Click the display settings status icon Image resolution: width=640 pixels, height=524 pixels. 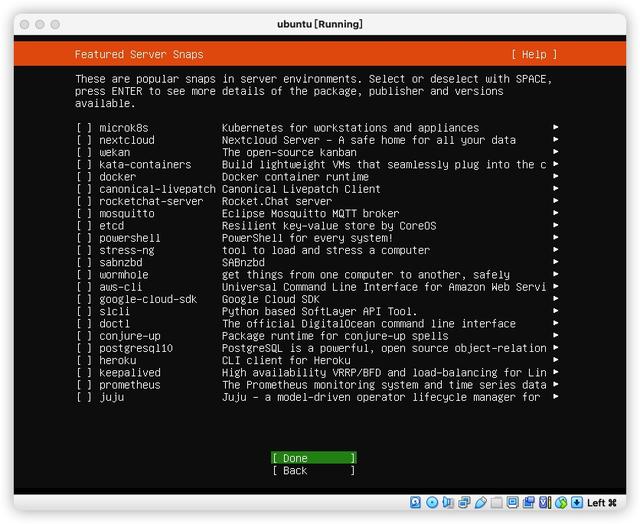(x=512, y=502)
